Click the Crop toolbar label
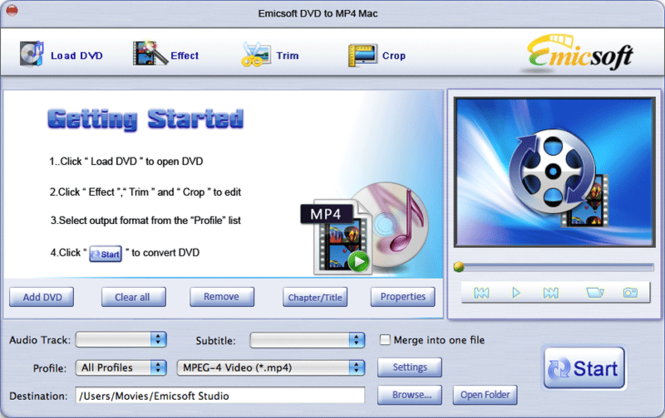 tap(394, 56)
